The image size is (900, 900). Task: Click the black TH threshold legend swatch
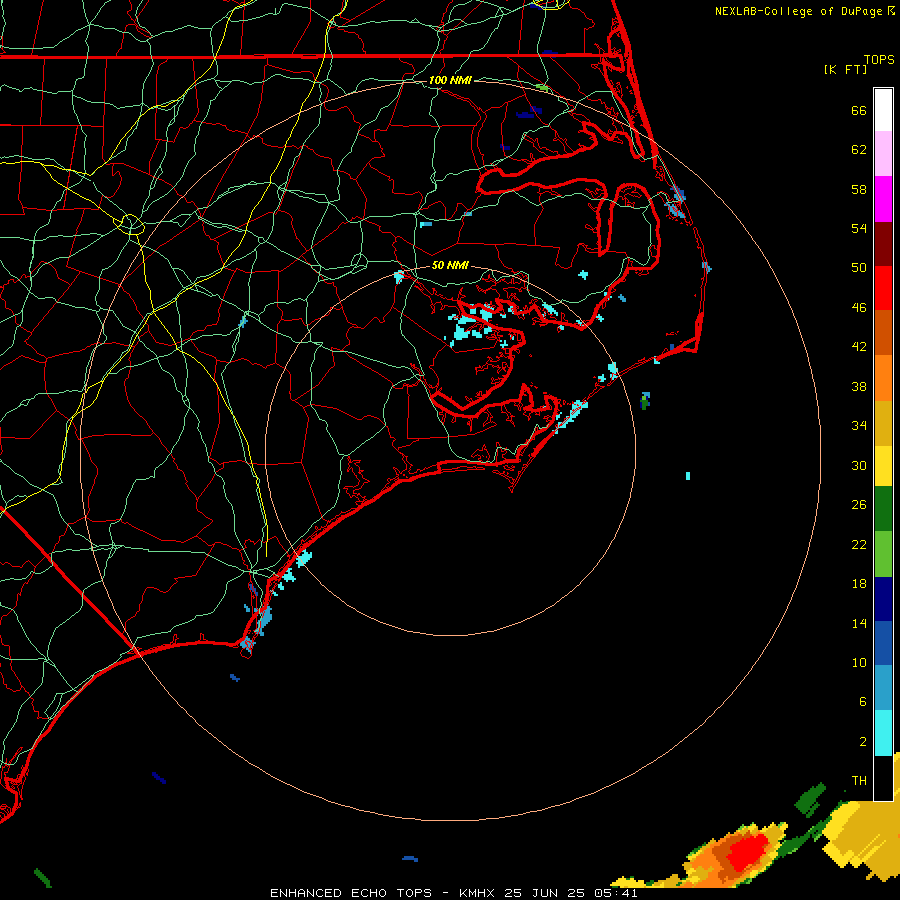point(883,778)
